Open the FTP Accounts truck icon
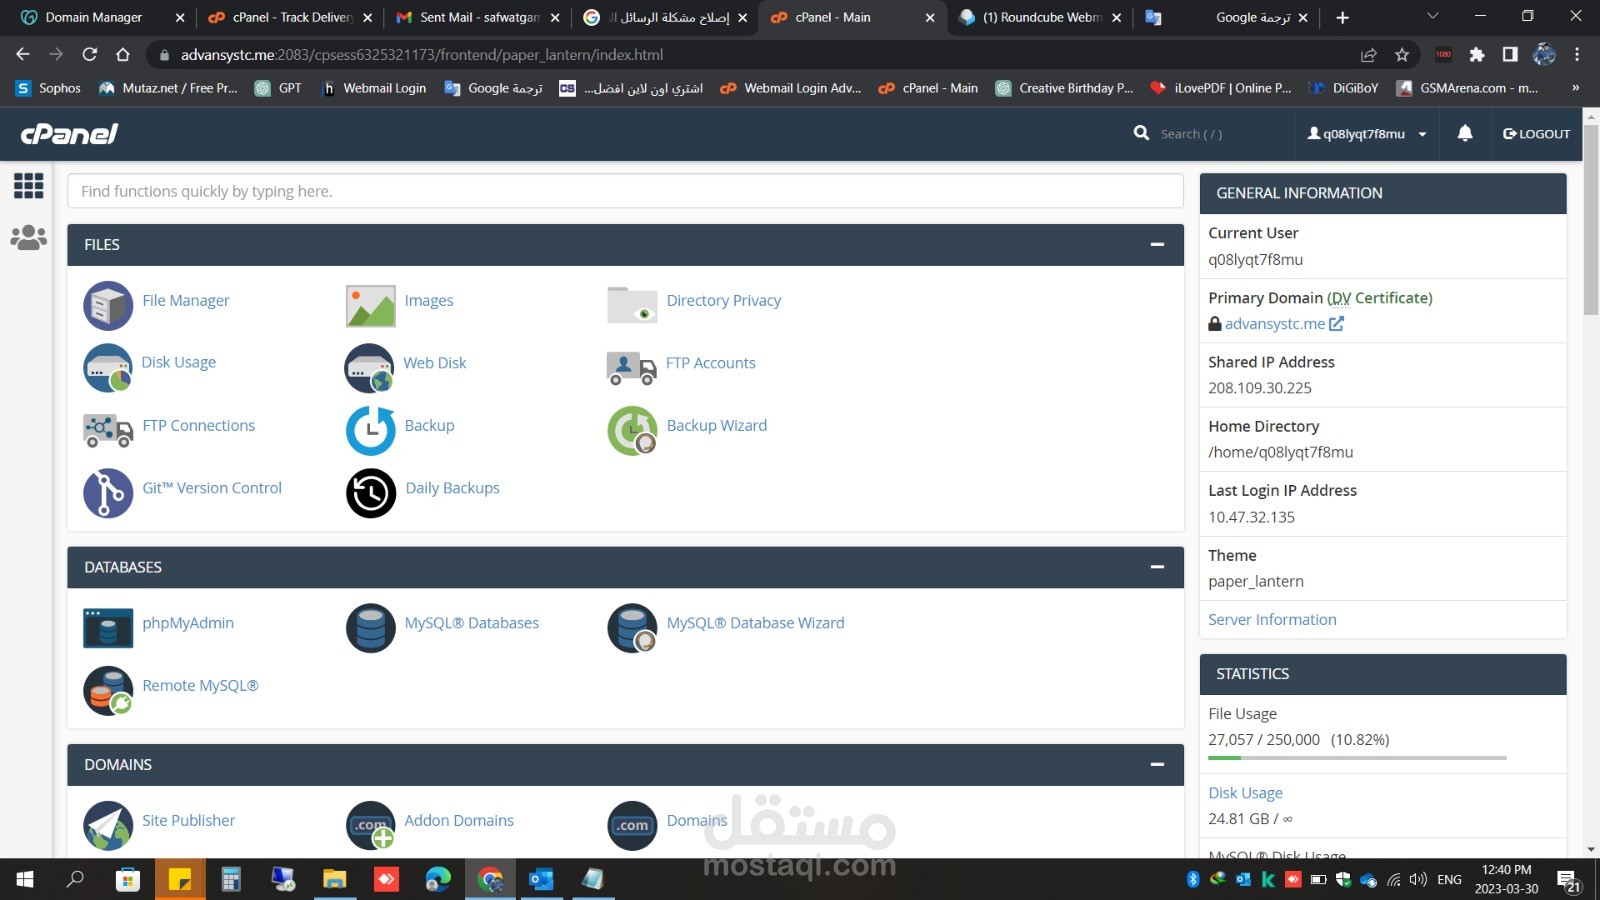1600x900 pixels. (632, 367)
